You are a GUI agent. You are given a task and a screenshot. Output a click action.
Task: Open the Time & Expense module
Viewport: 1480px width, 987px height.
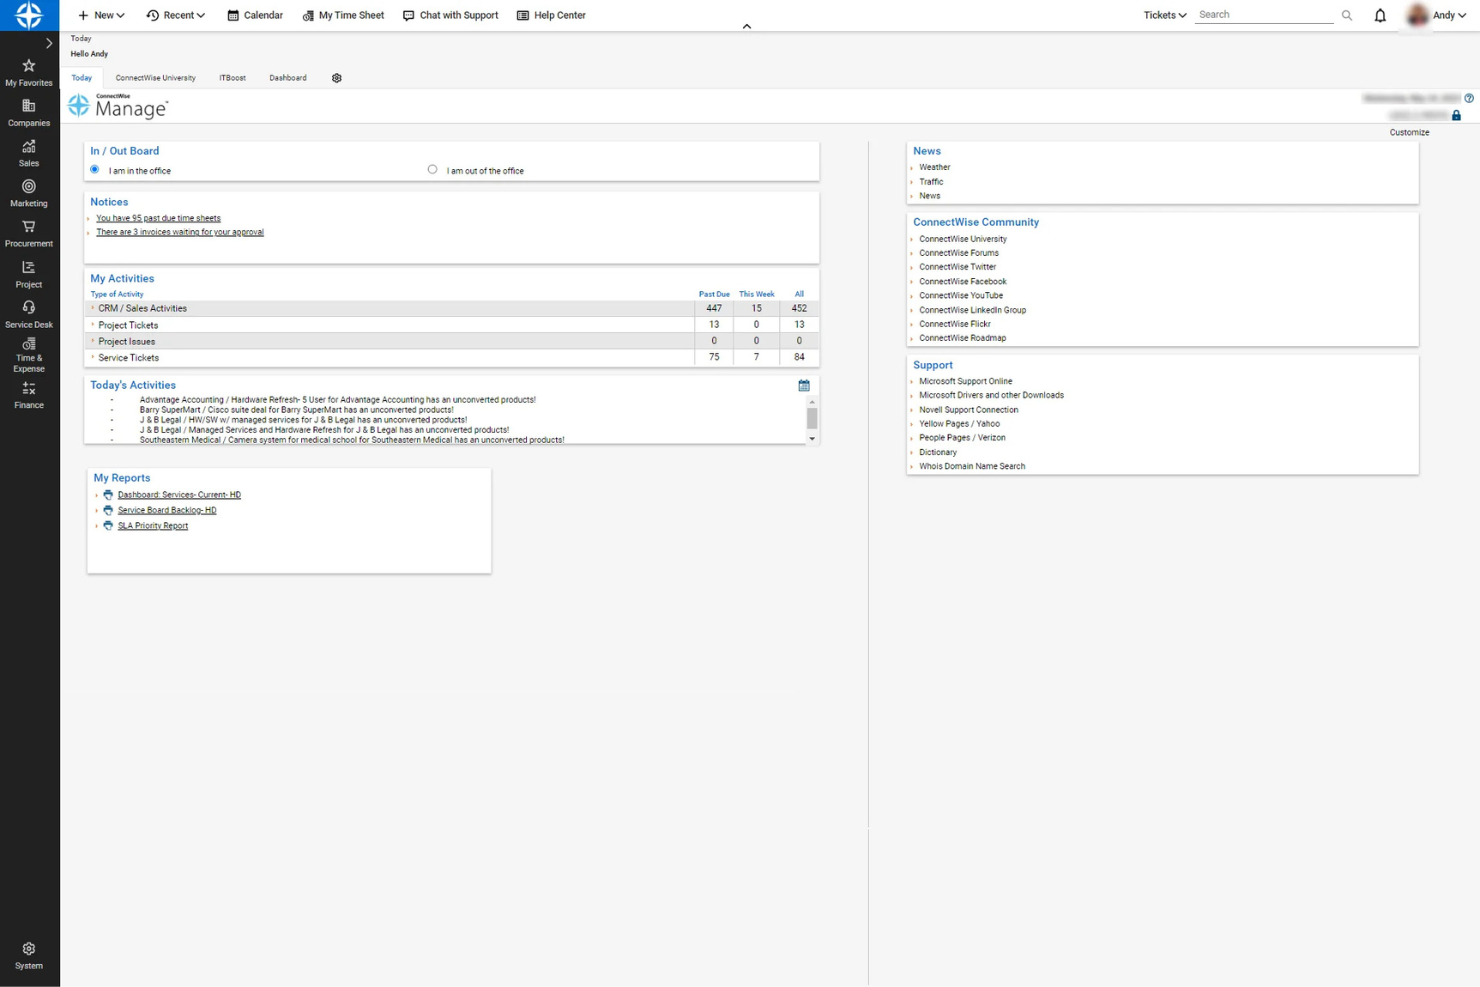[x=29, y=352]
